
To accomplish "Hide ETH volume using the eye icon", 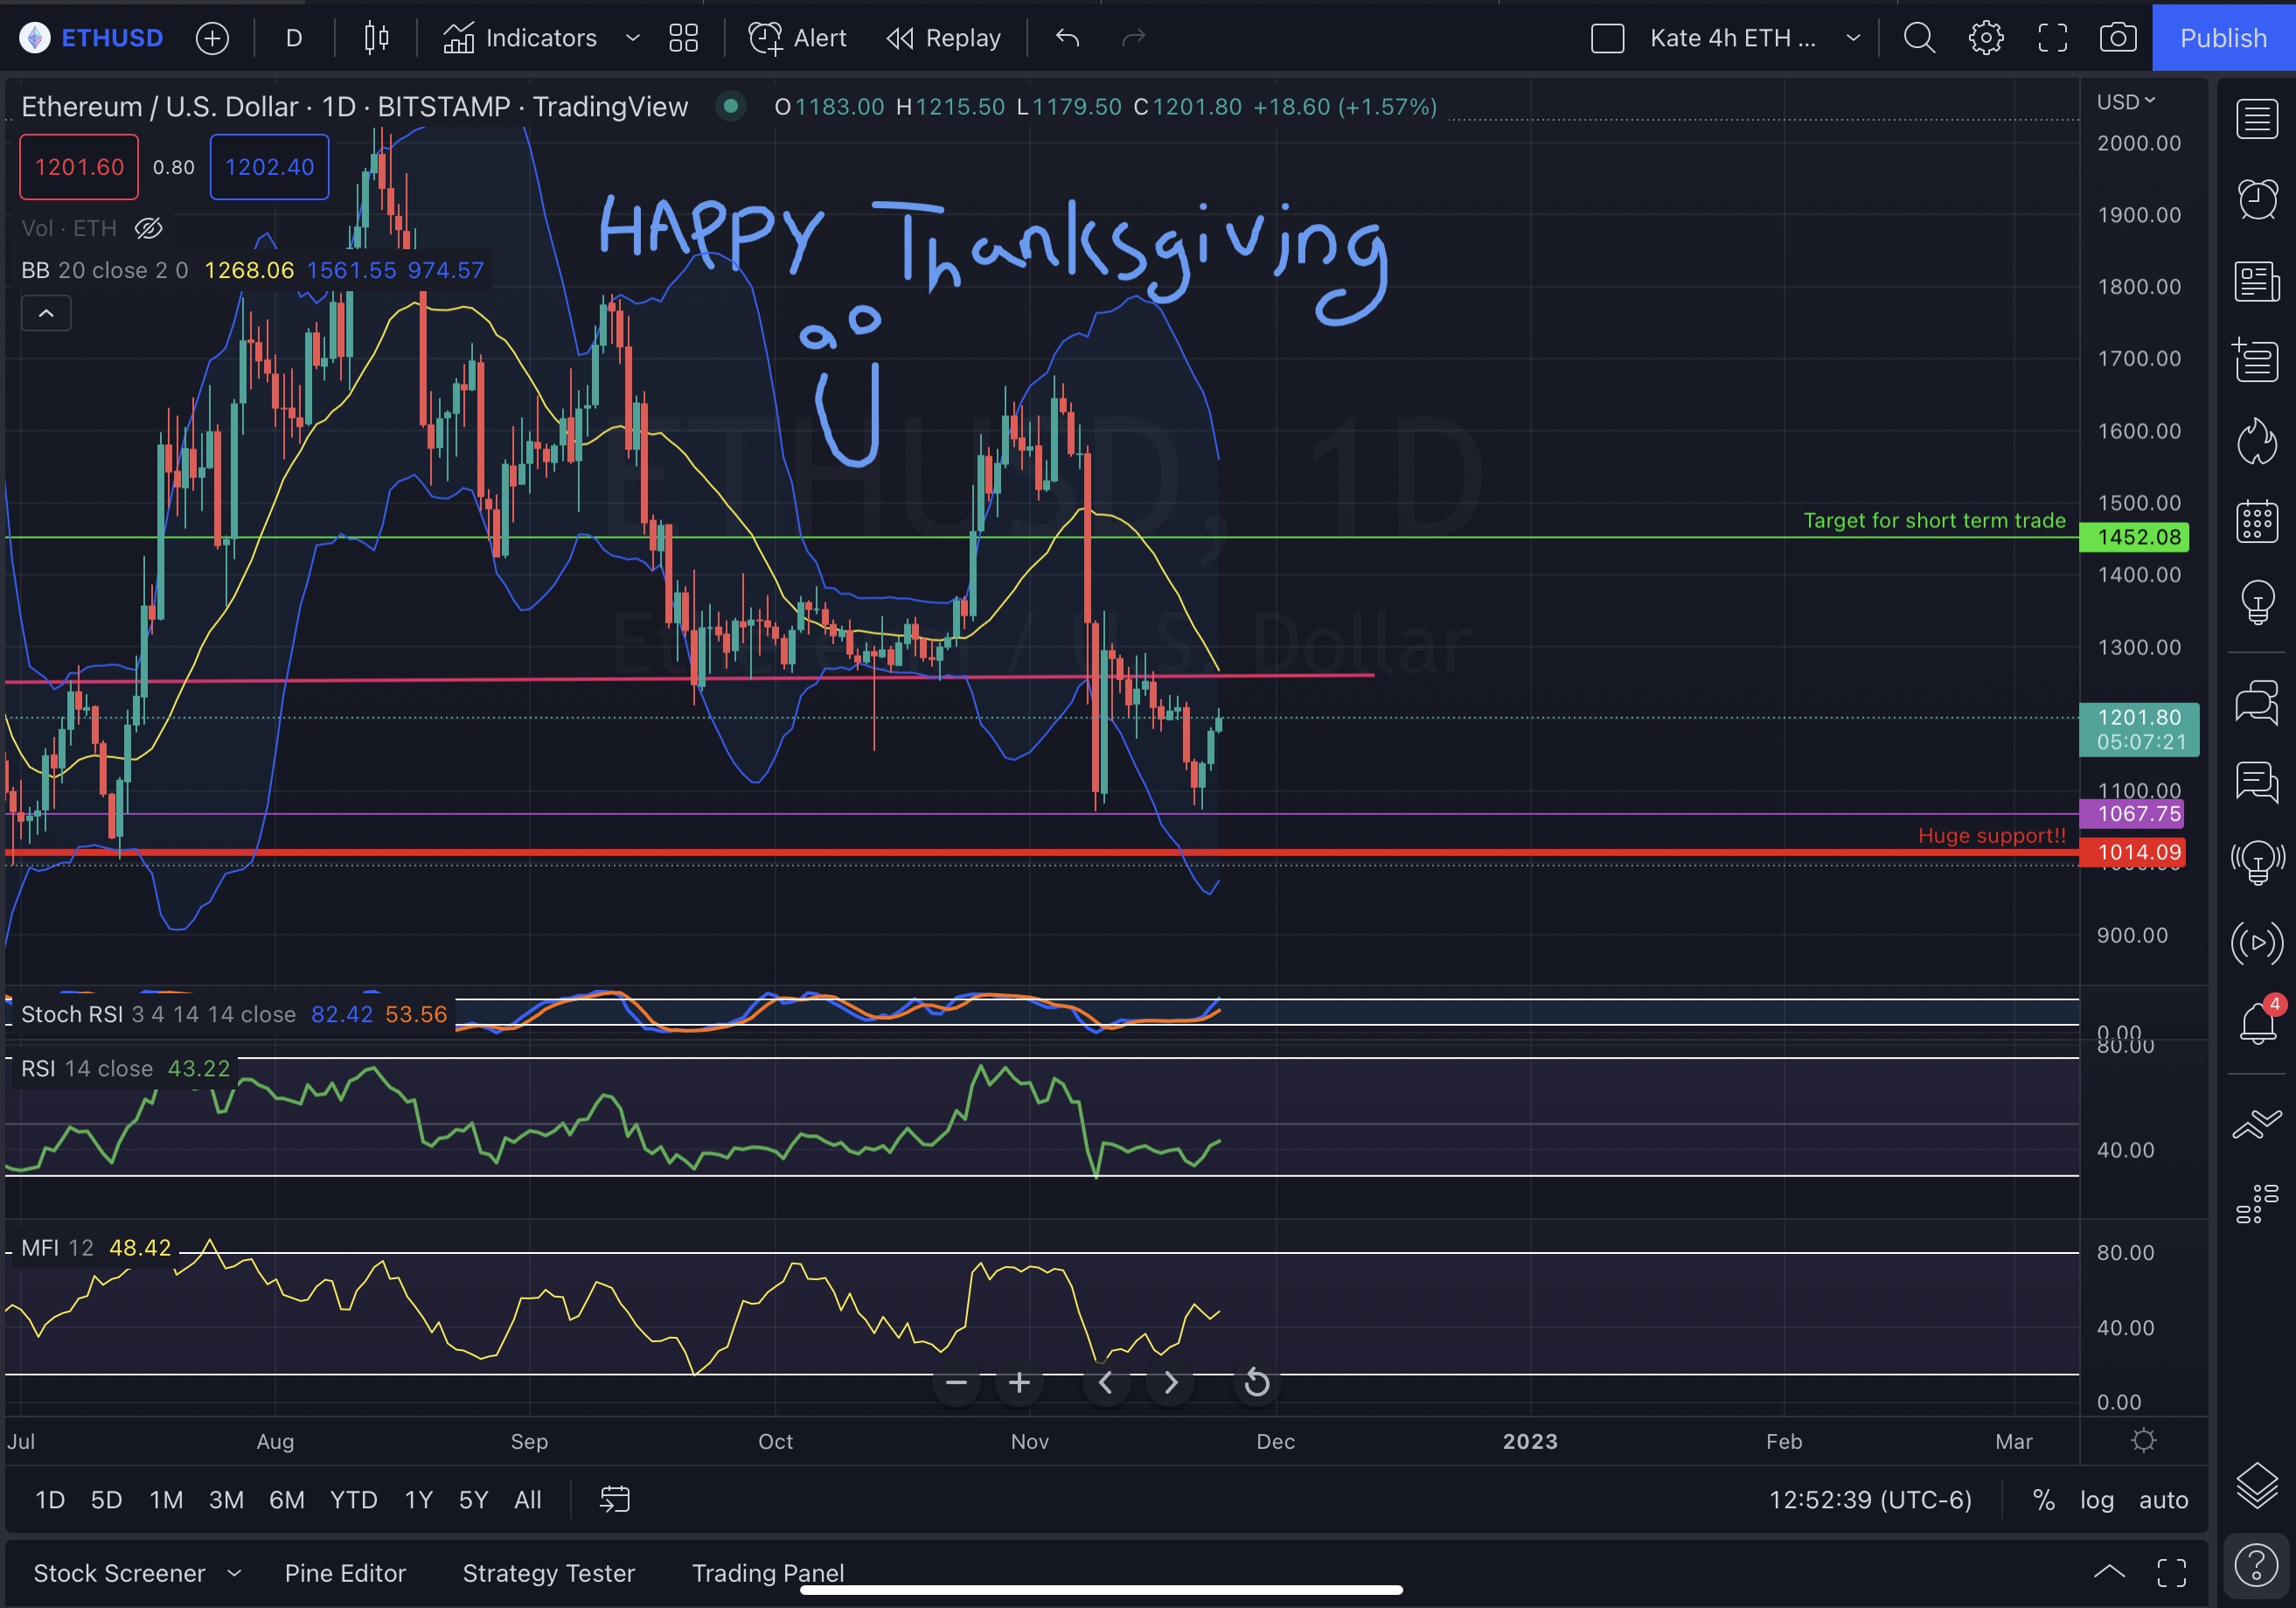I will pos(148,228).
